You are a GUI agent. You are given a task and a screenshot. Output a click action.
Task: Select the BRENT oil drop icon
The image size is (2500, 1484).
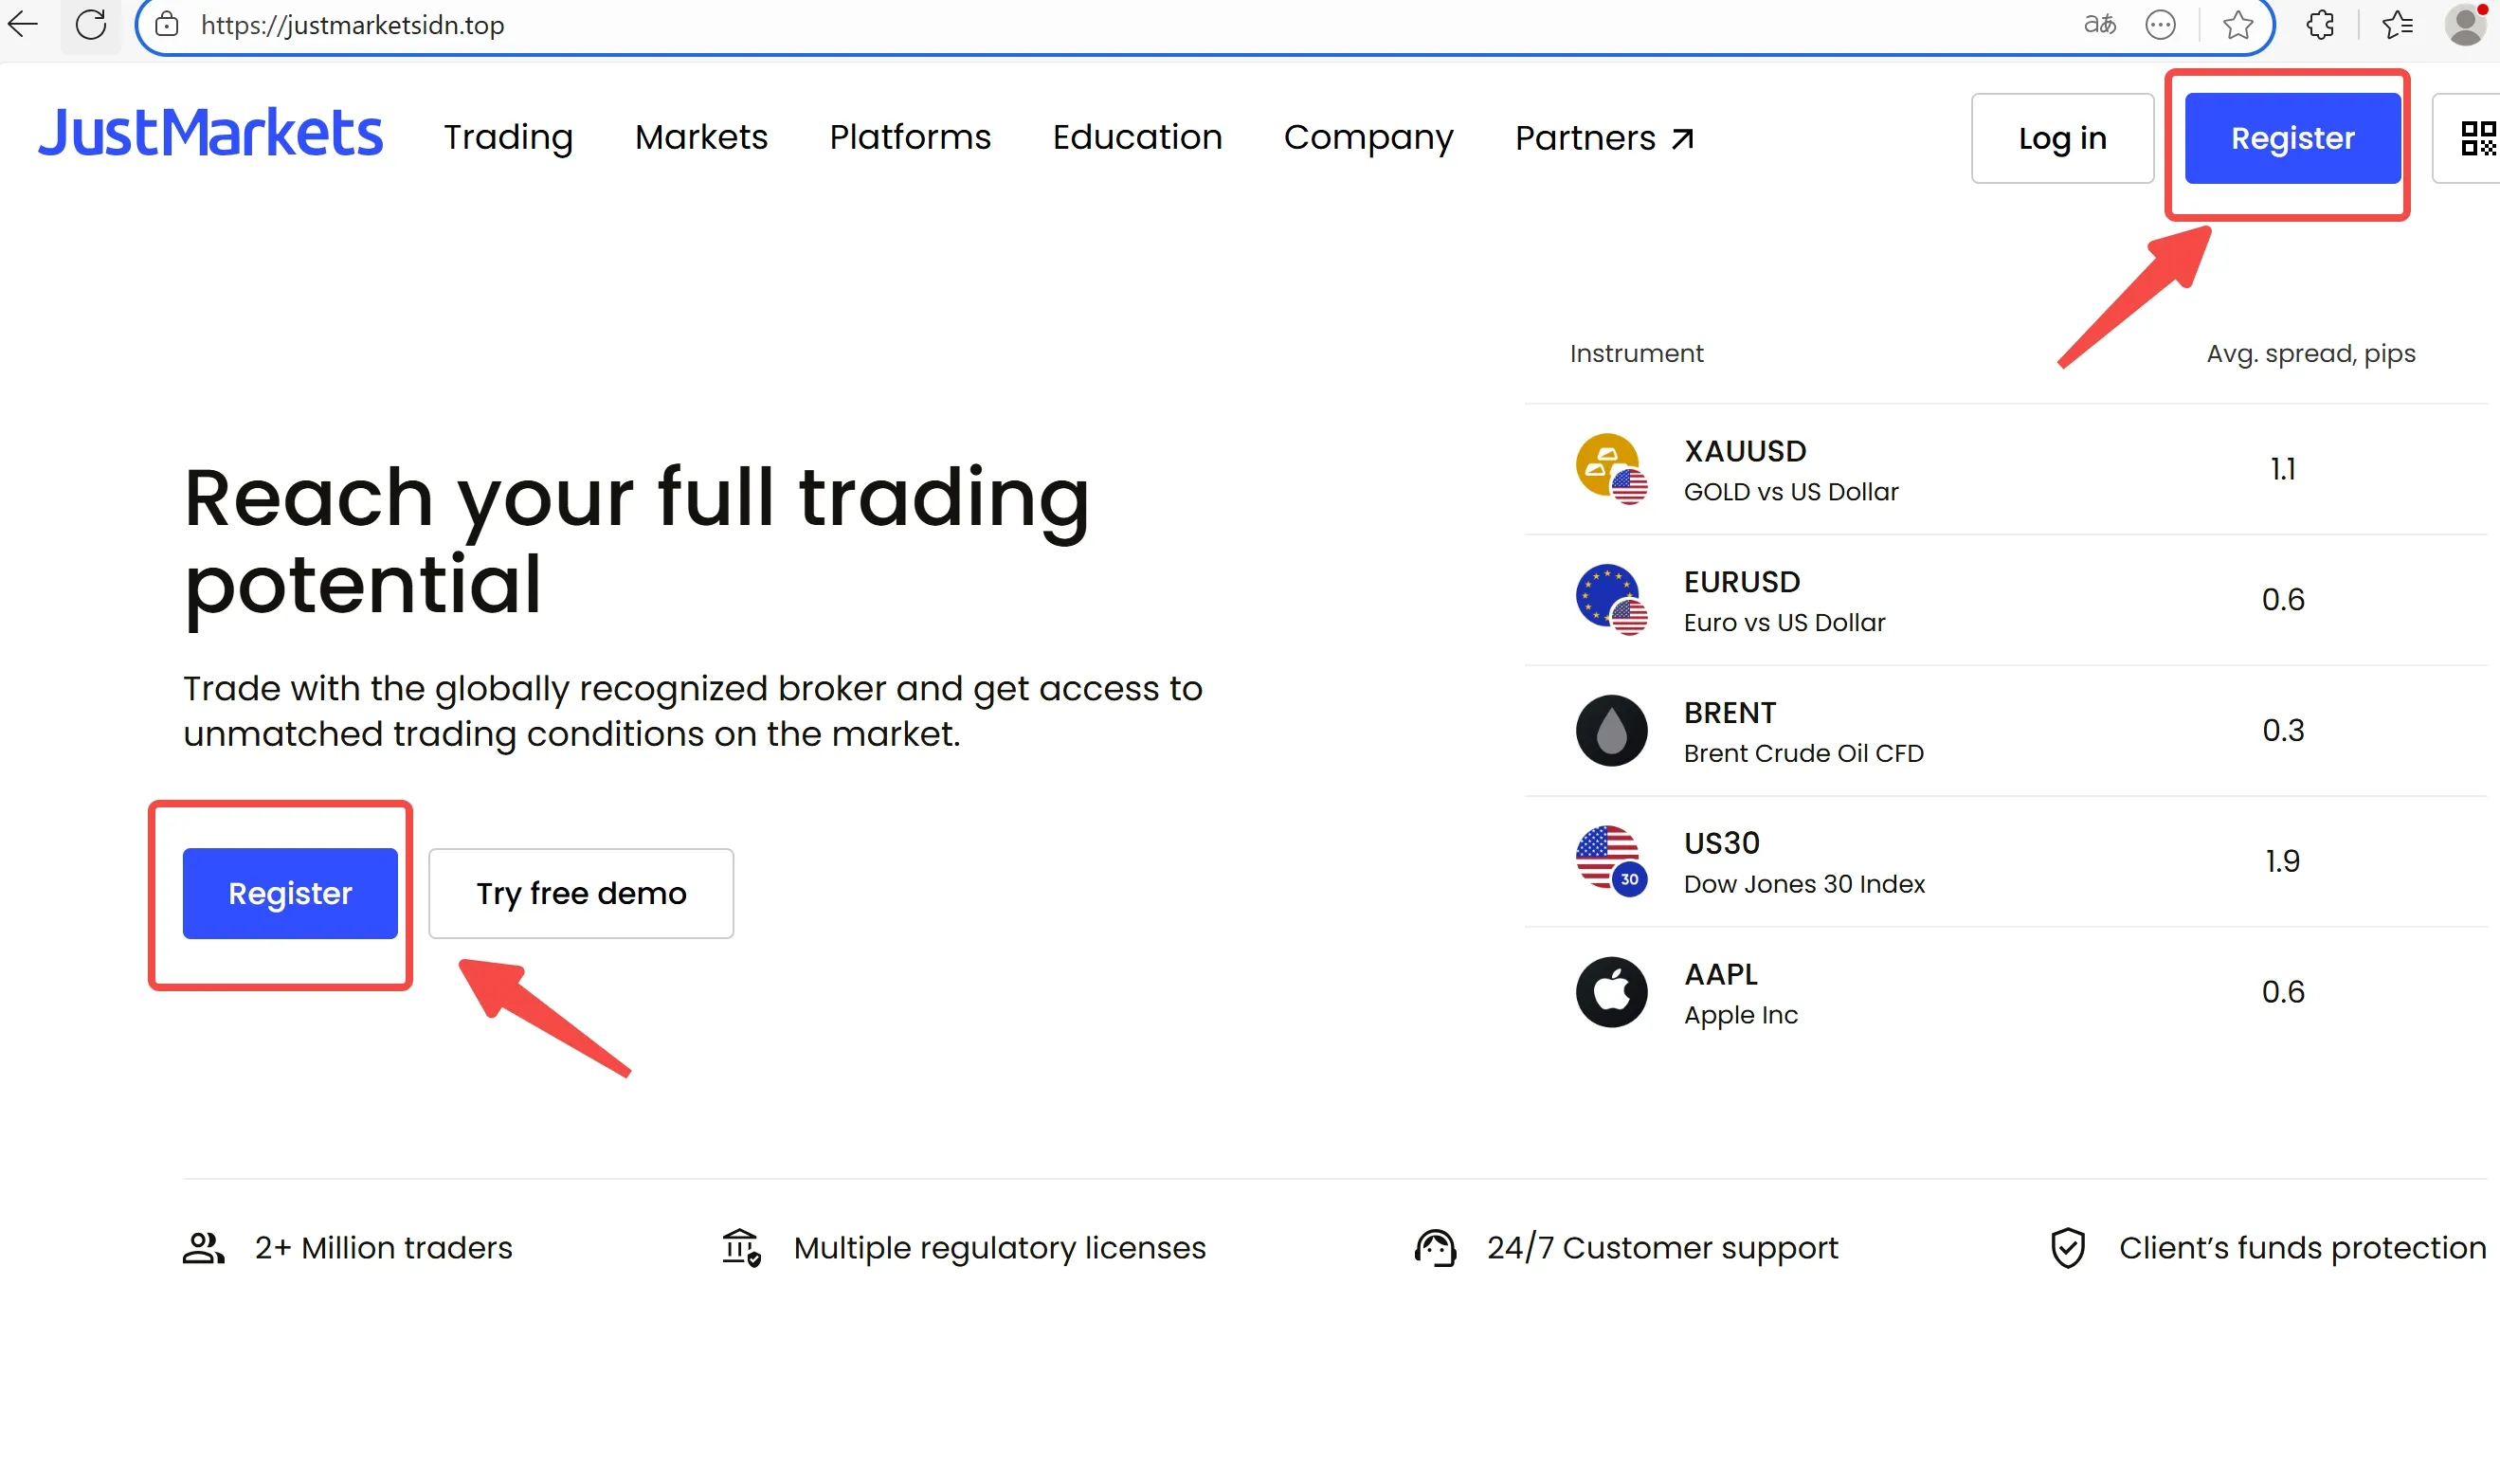pos(1611,730)
